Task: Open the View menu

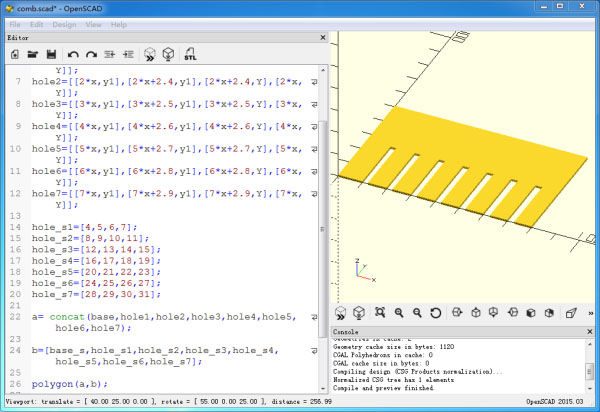Action: click(x=92, y=23)
